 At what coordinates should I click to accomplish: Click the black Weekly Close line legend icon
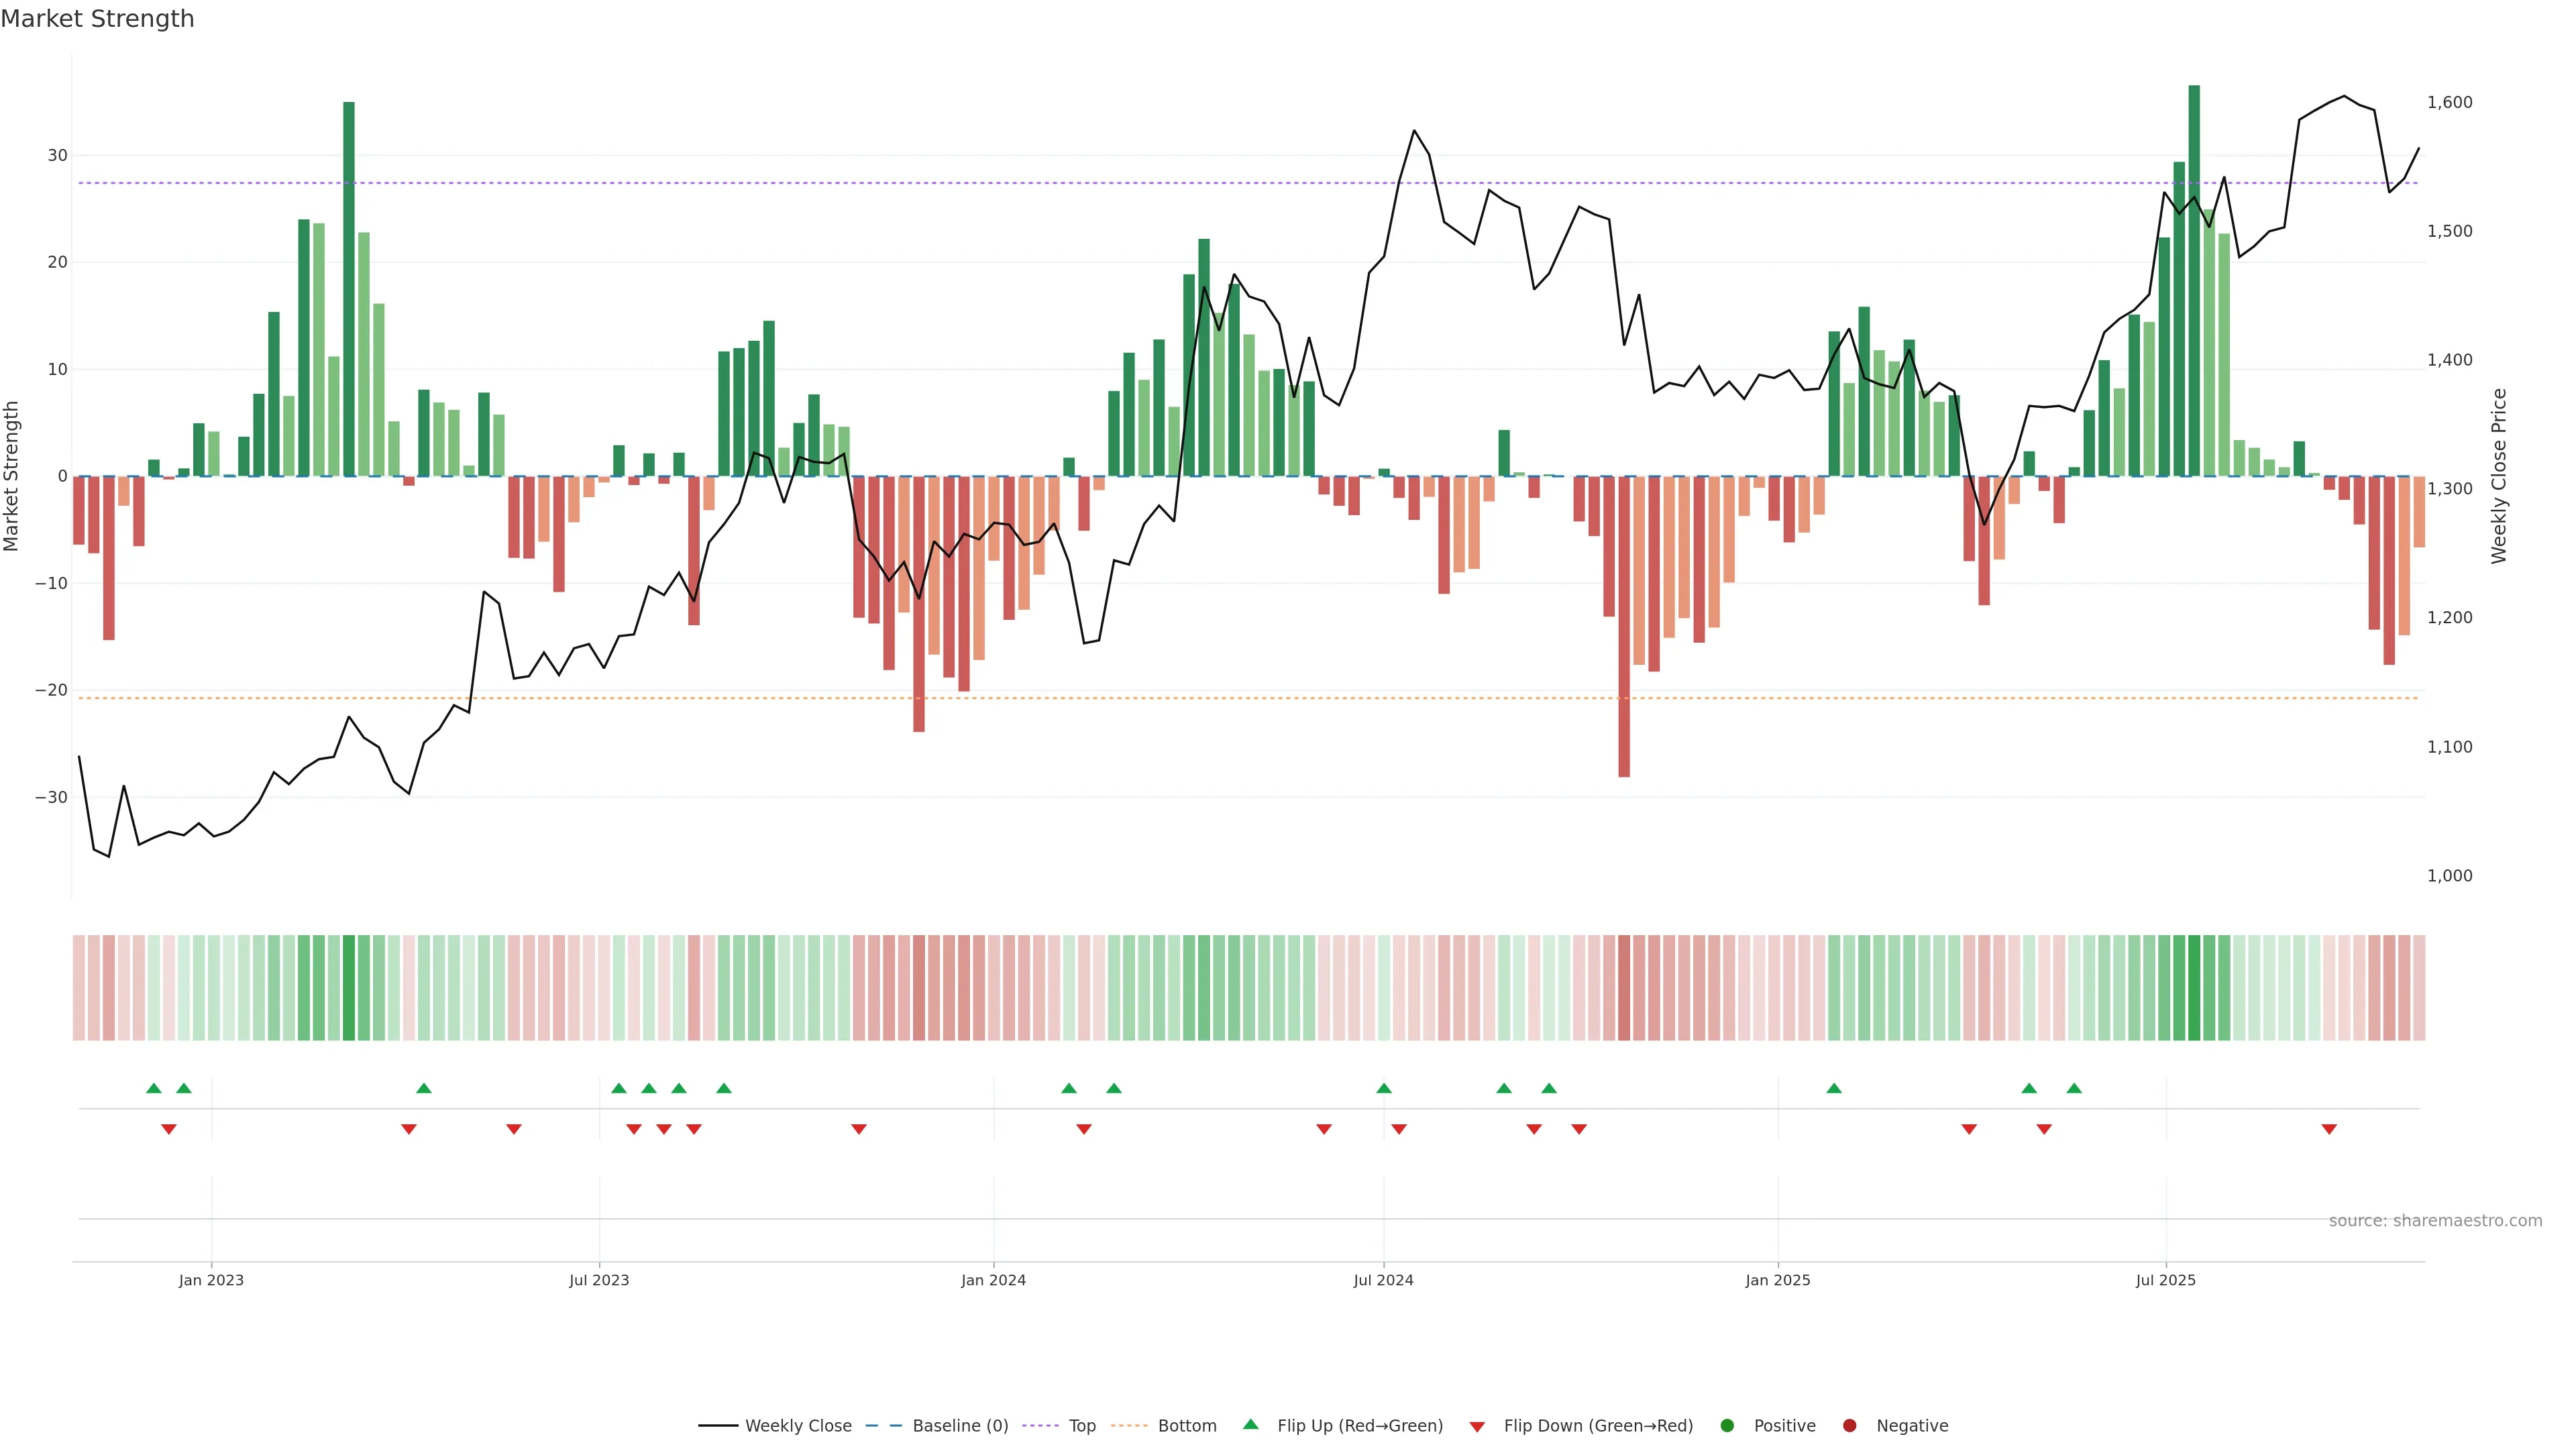718,1426
